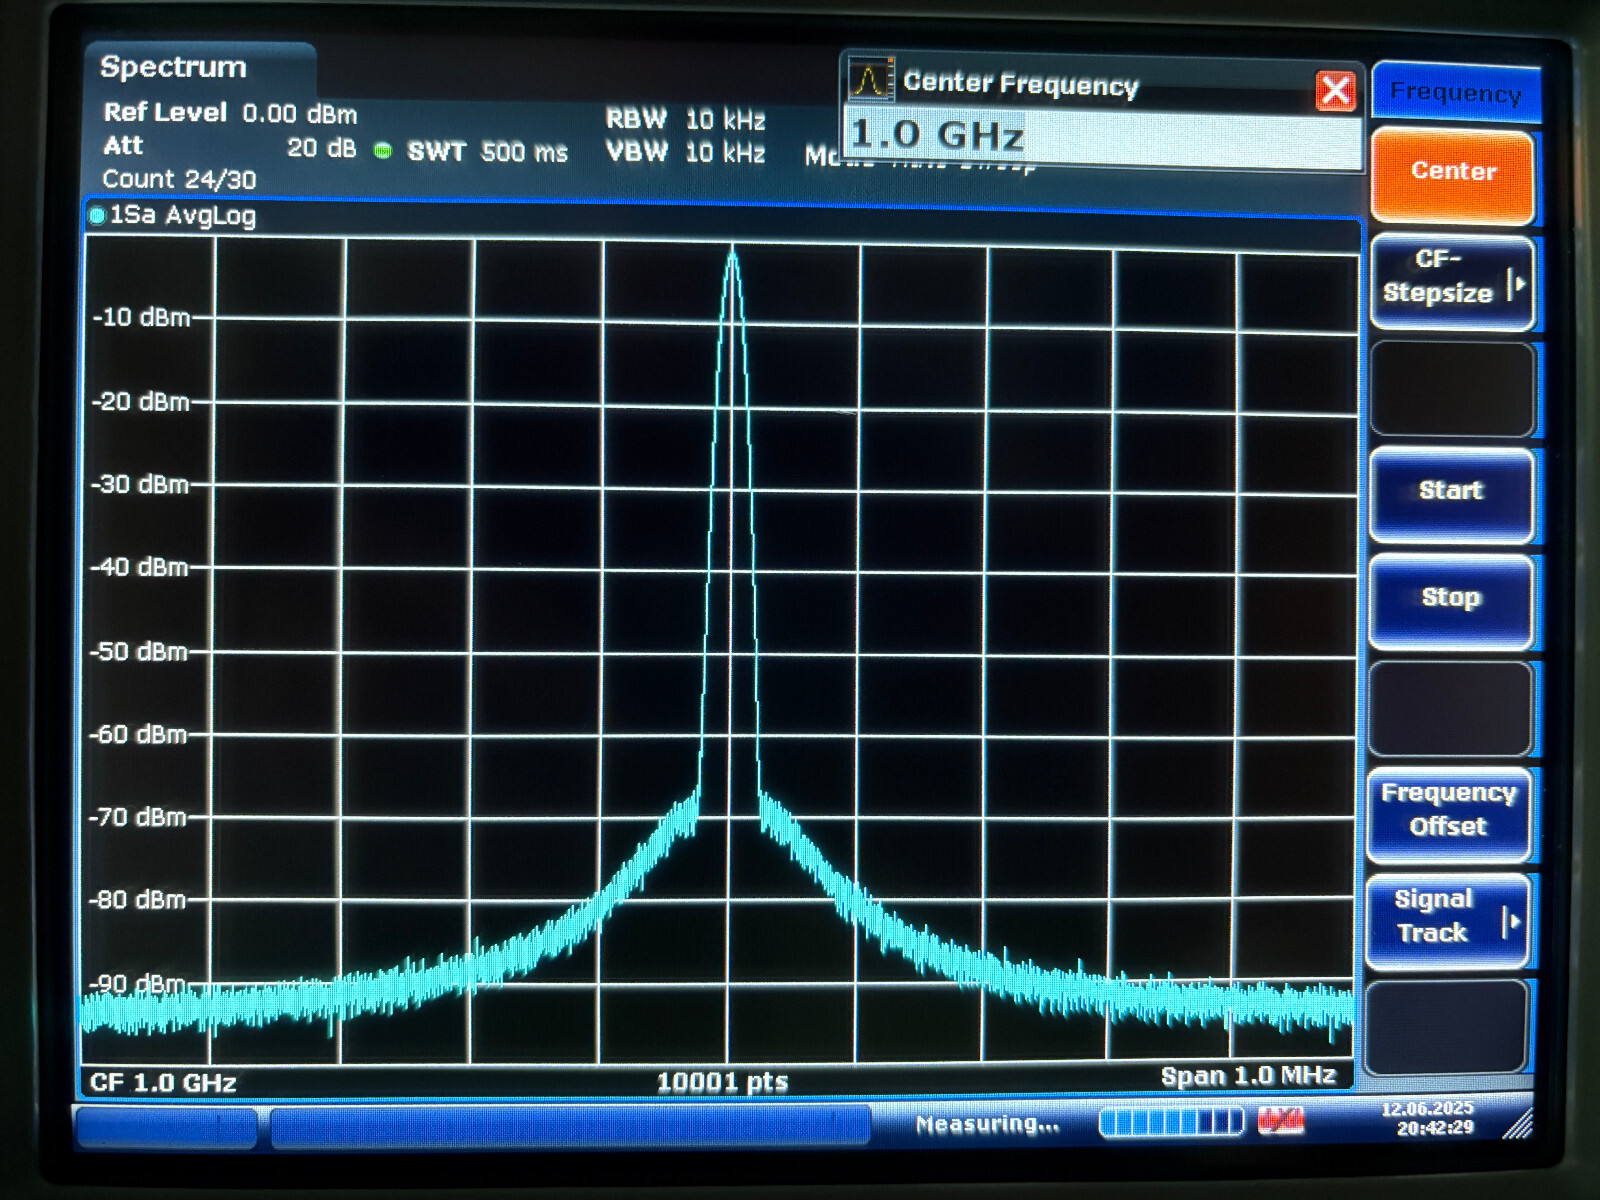Screen dimensions: 1600x1200
Task: Click the spectrum icon in Center Frequency dialog
Action: [x=869, y=79]
